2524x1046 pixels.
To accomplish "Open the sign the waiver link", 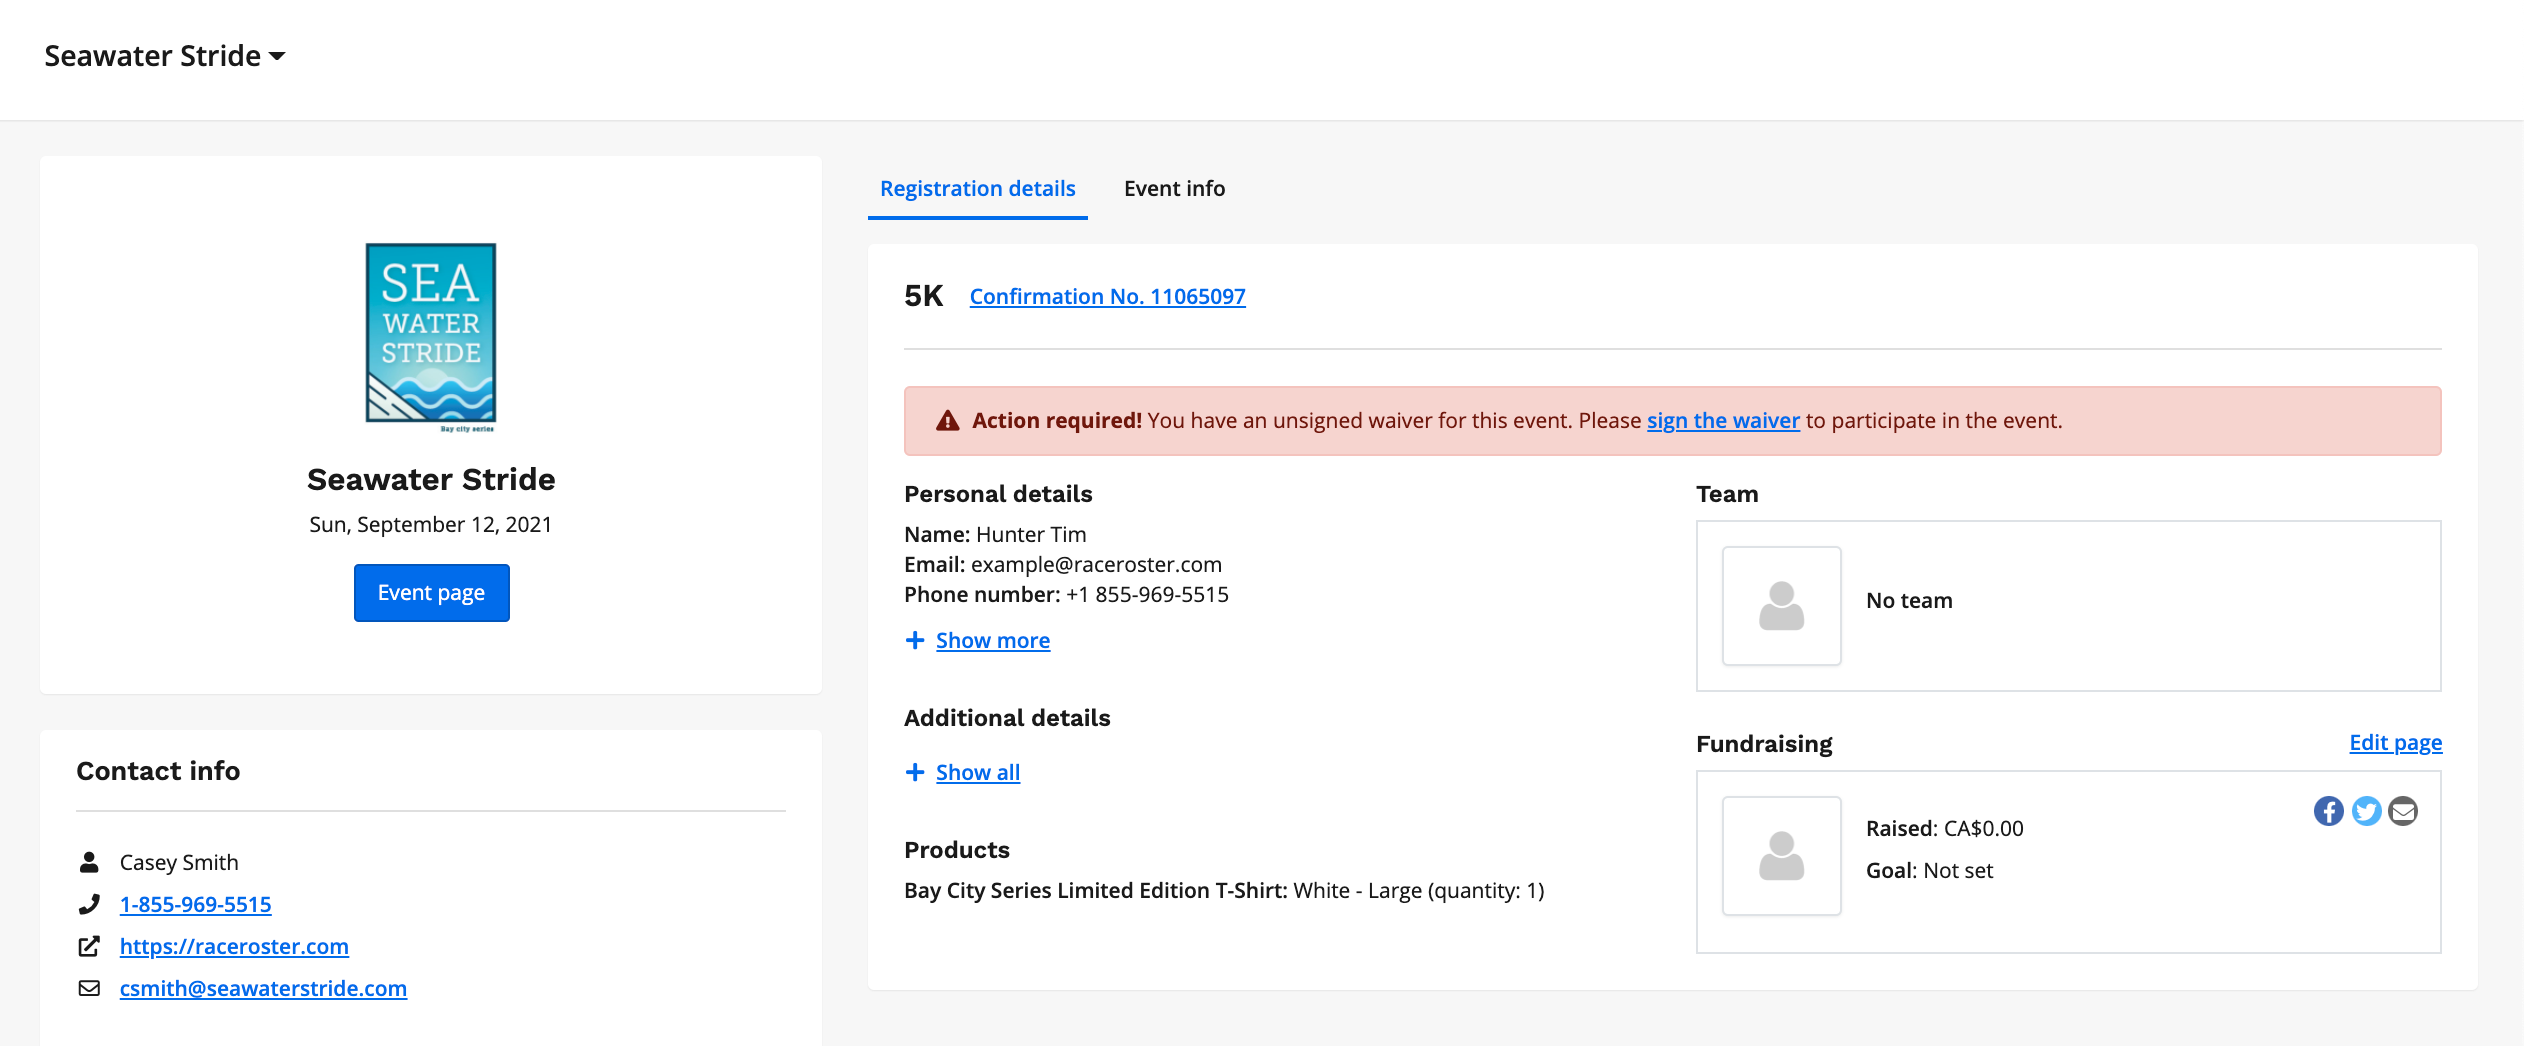I will [1722, 421].
